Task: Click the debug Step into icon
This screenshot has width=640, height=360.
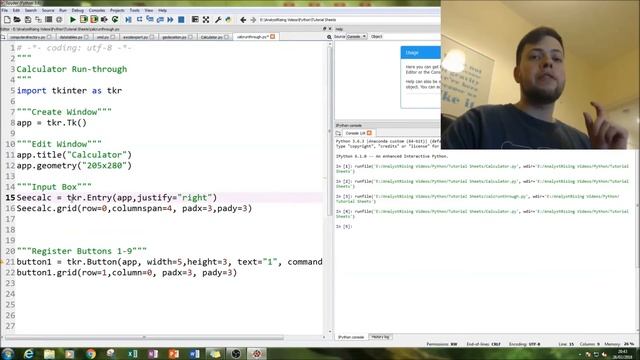Action: tap(150, 20)
